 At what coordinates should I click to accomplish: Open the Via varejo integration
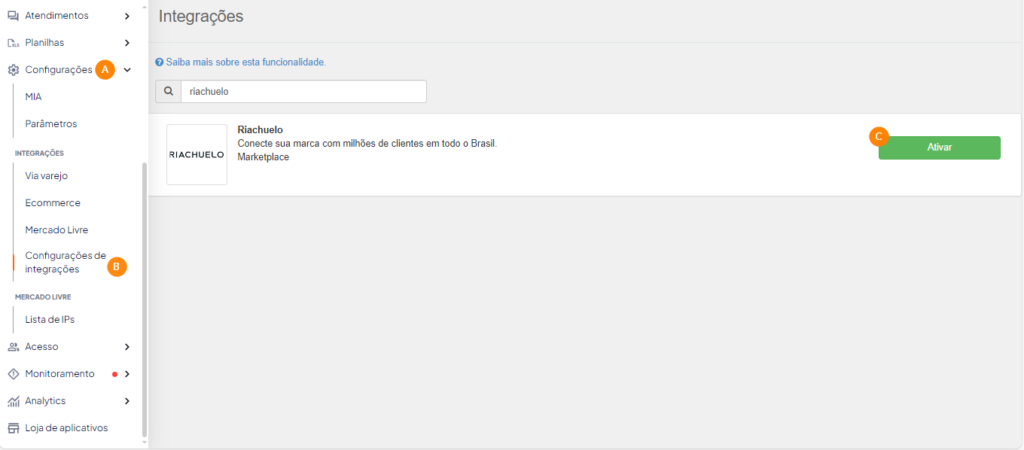pyautogui.click(x=46, y=176)
